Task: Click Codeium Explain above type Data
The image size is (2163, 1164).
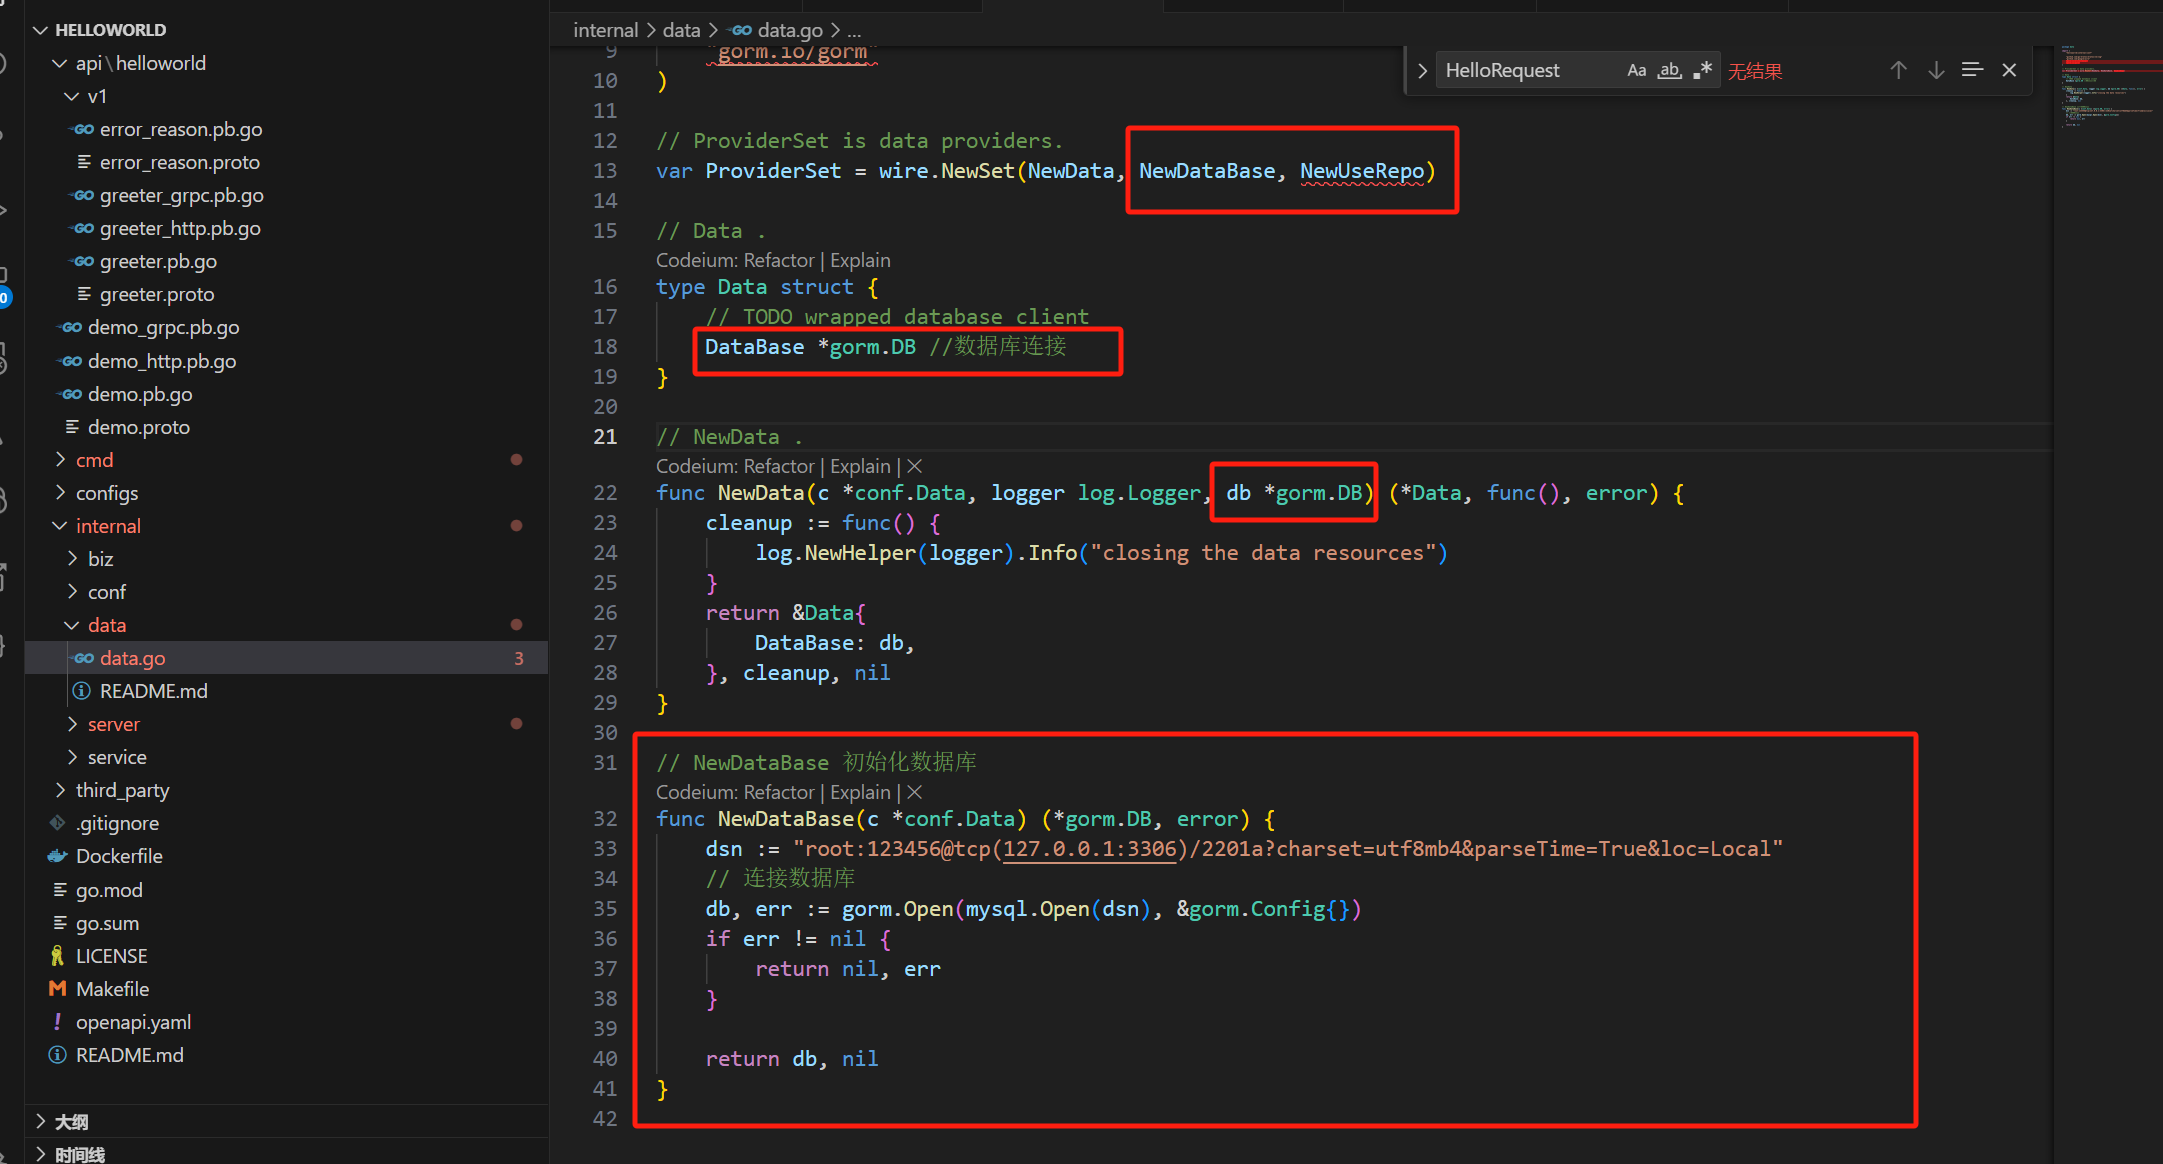Action: (x=860, y=260)
